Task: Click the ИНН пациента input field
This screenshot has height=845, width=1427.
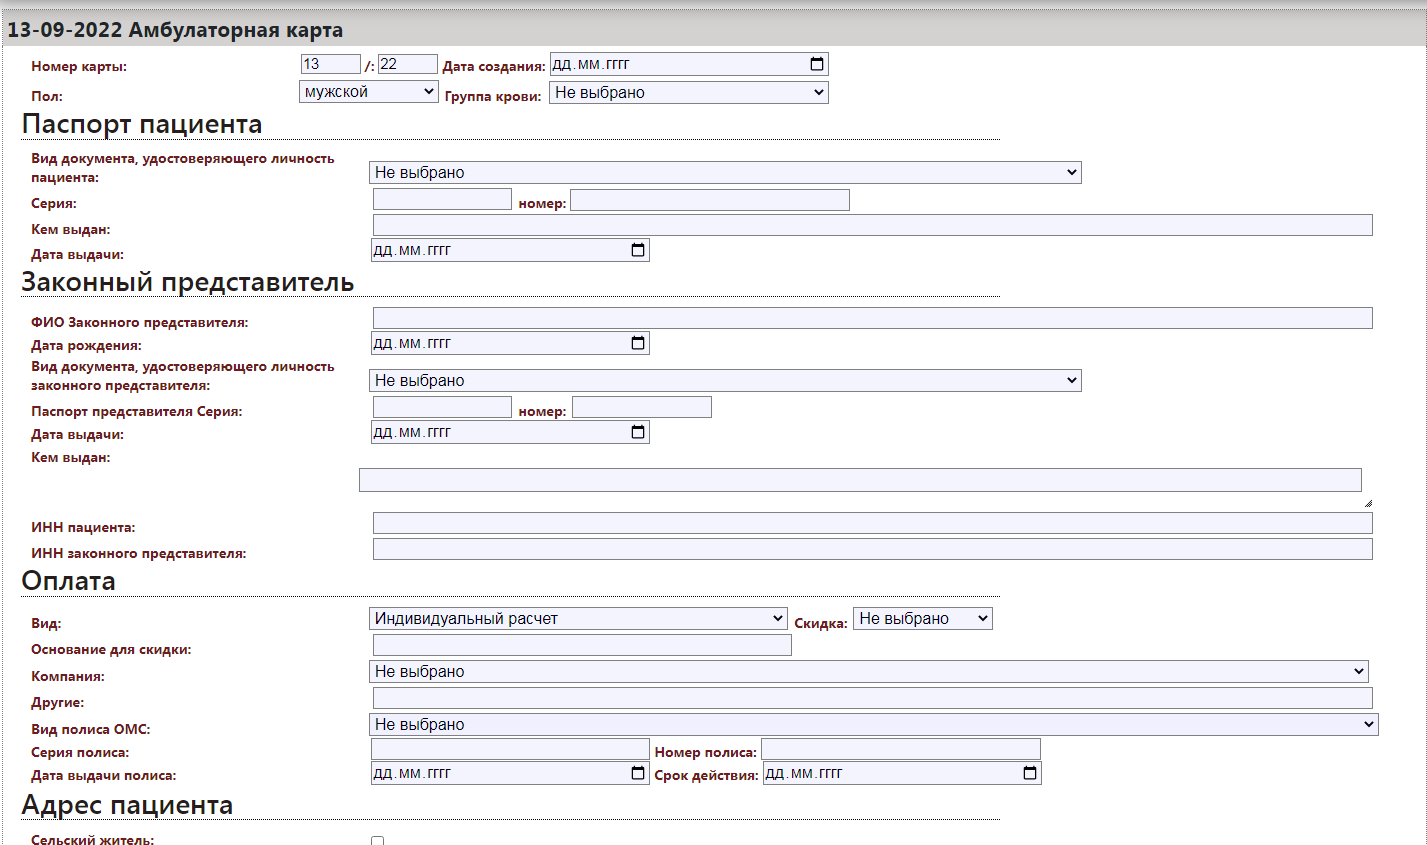Action: click(x=872, y=523)
